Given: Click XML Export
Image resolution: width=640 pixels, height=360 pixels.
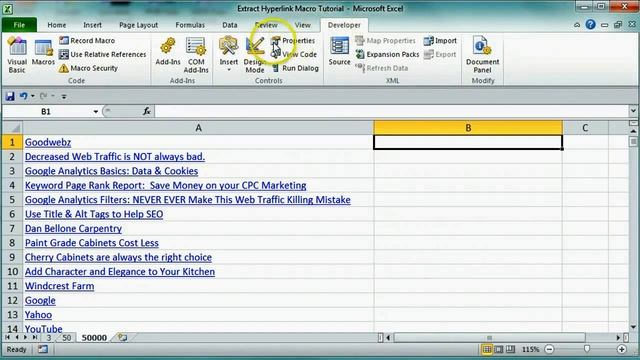Looking at the screenshot, I should (x=440, y=54).
